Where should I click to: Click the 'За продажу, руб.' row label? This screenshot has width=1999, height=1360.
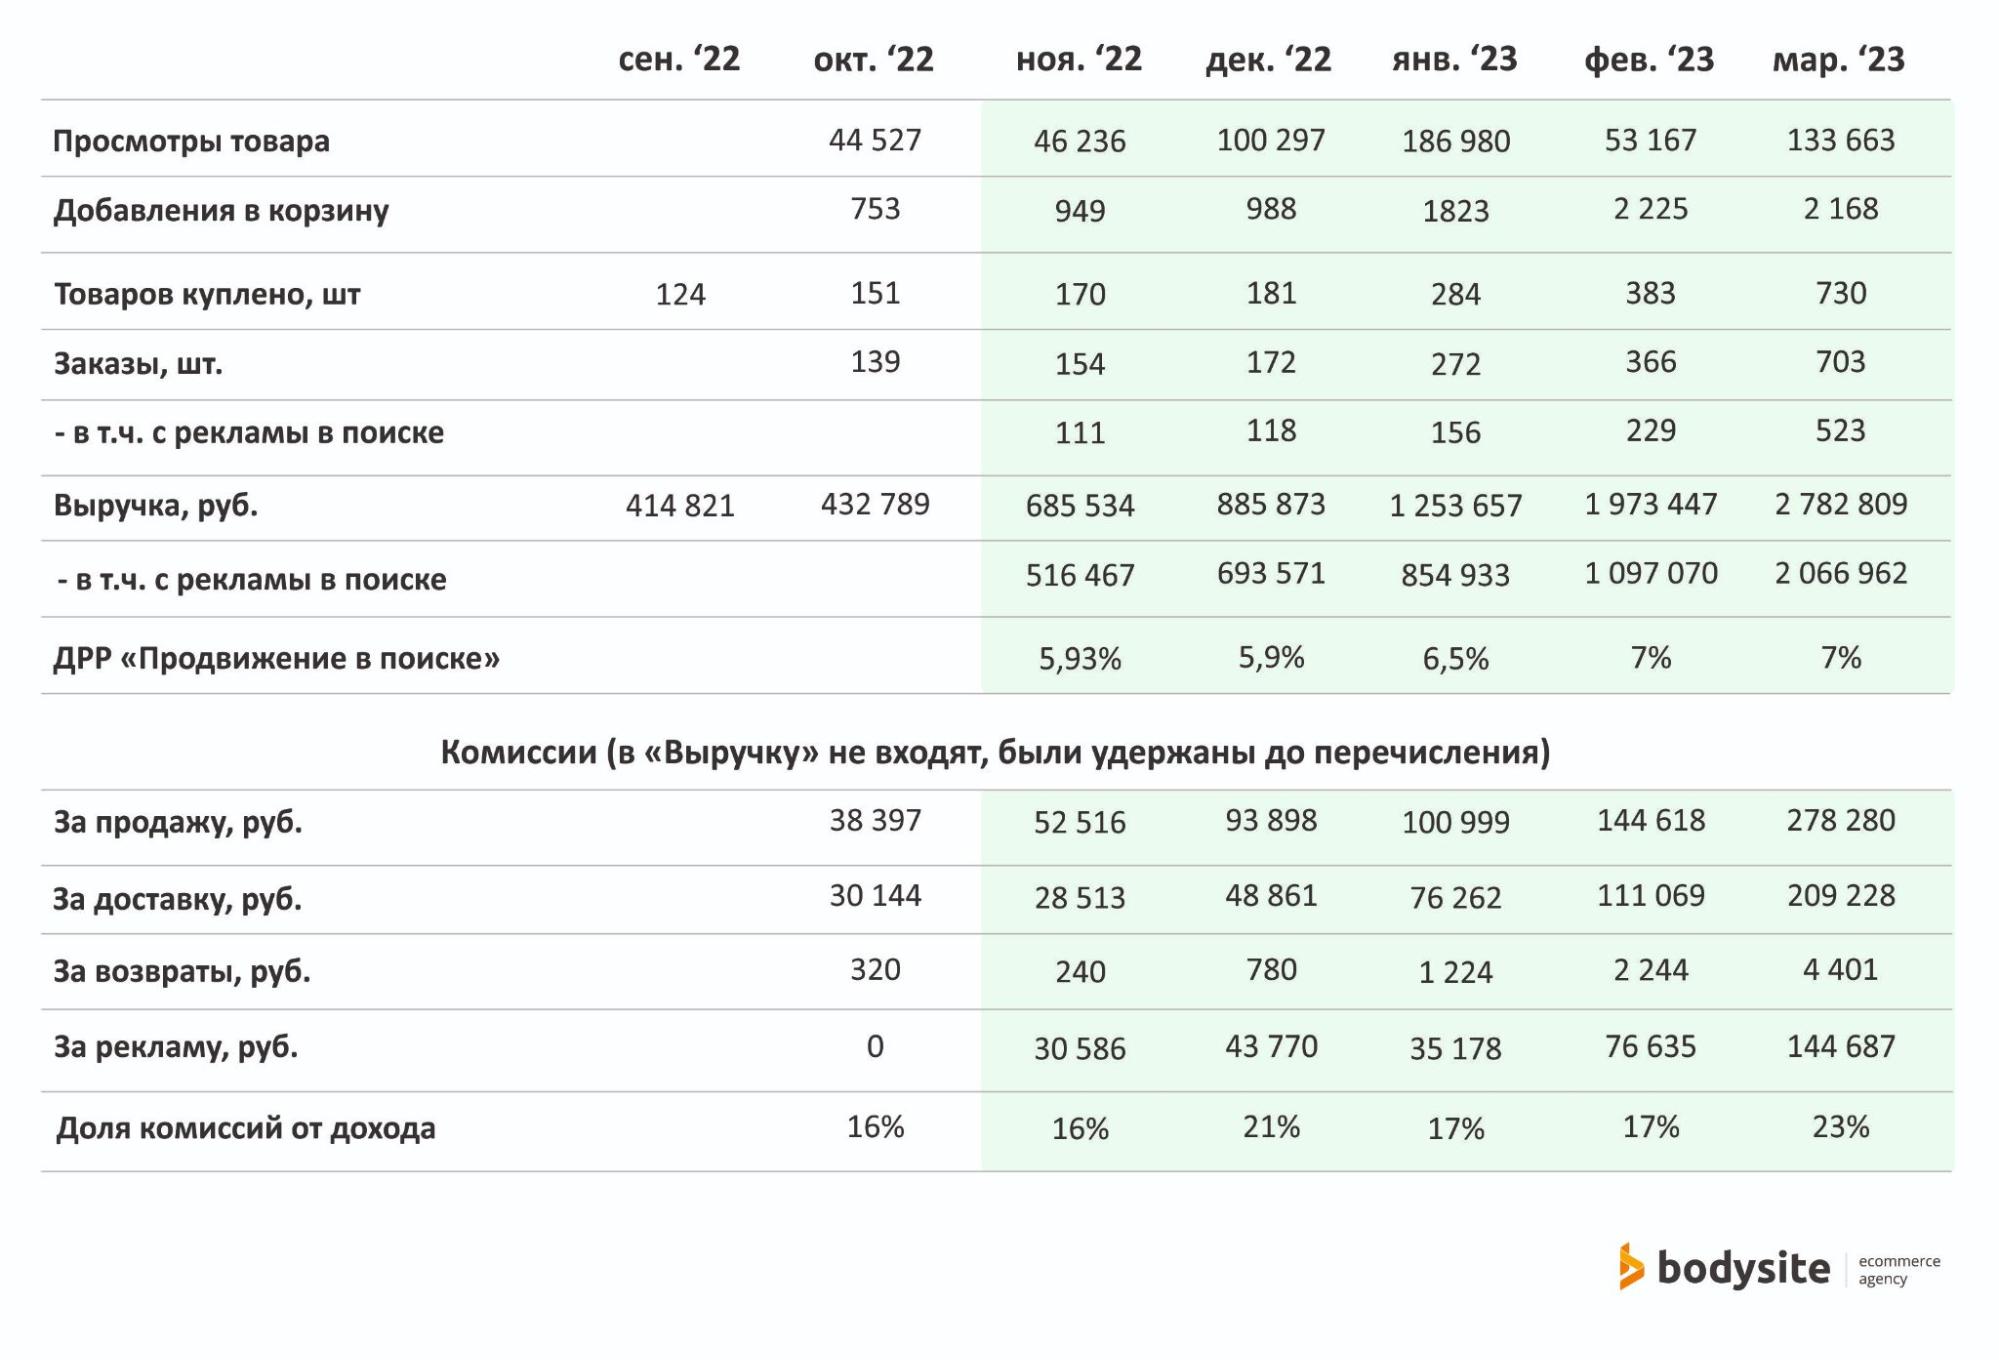point(177,822)
